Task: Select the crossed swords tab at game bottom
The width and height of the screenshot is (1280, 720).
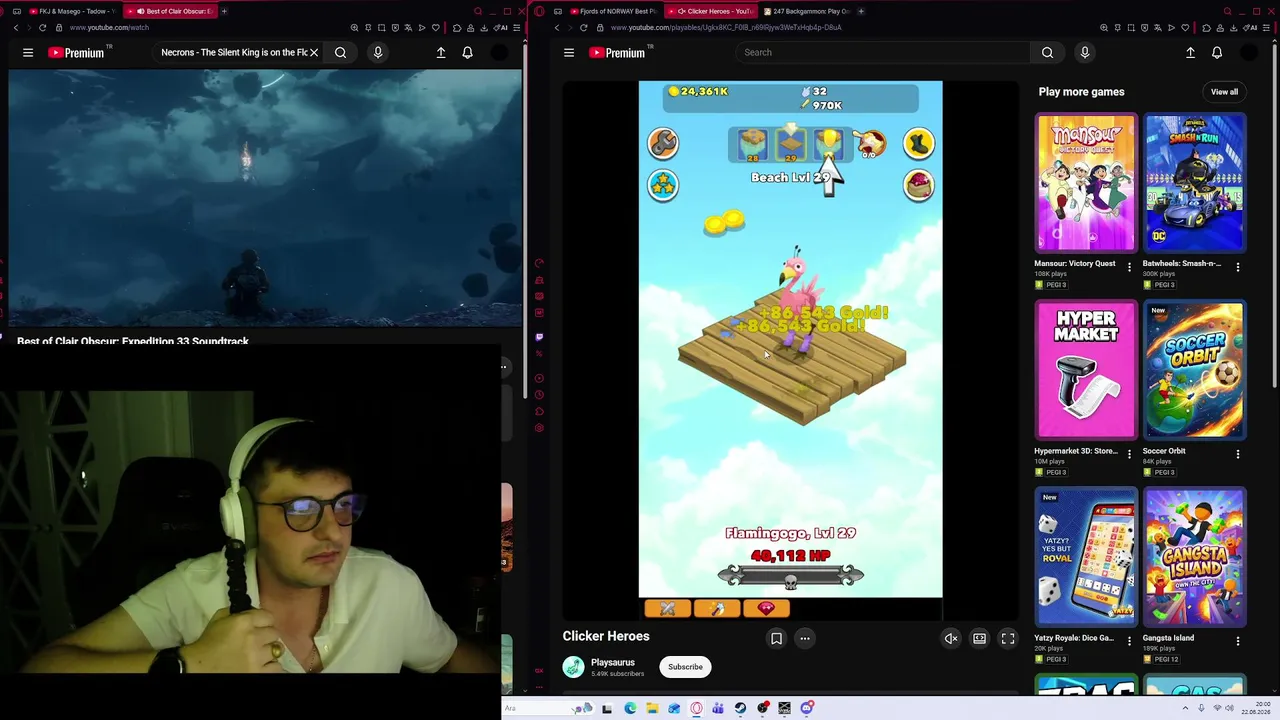Action: (668, 608)
